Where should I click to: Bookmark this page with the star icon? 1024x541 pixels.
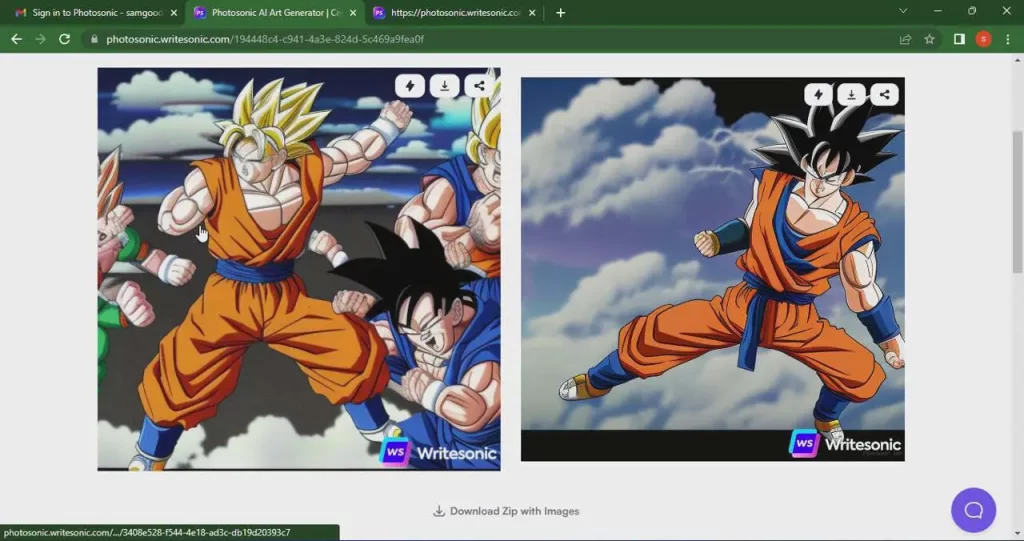[929, 39]
